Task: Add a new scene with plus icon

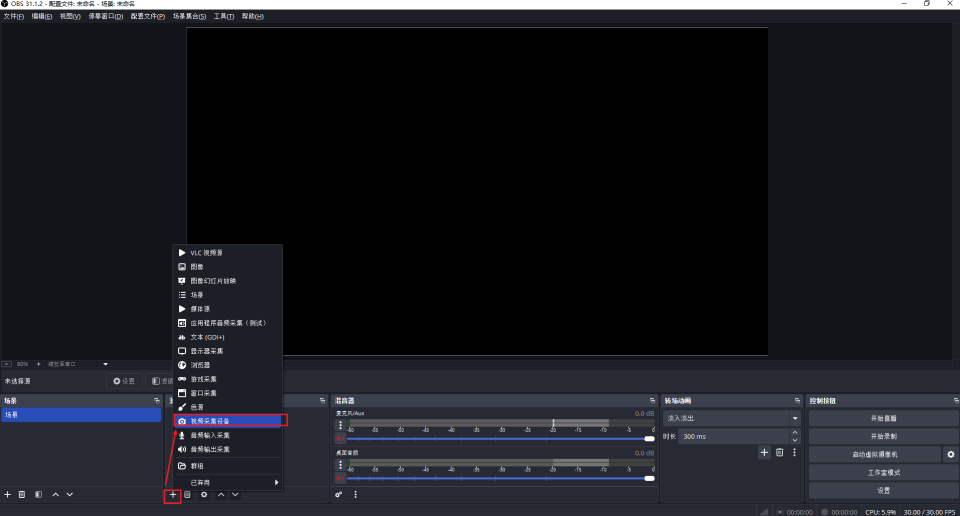Action: [x=7, y=495]
